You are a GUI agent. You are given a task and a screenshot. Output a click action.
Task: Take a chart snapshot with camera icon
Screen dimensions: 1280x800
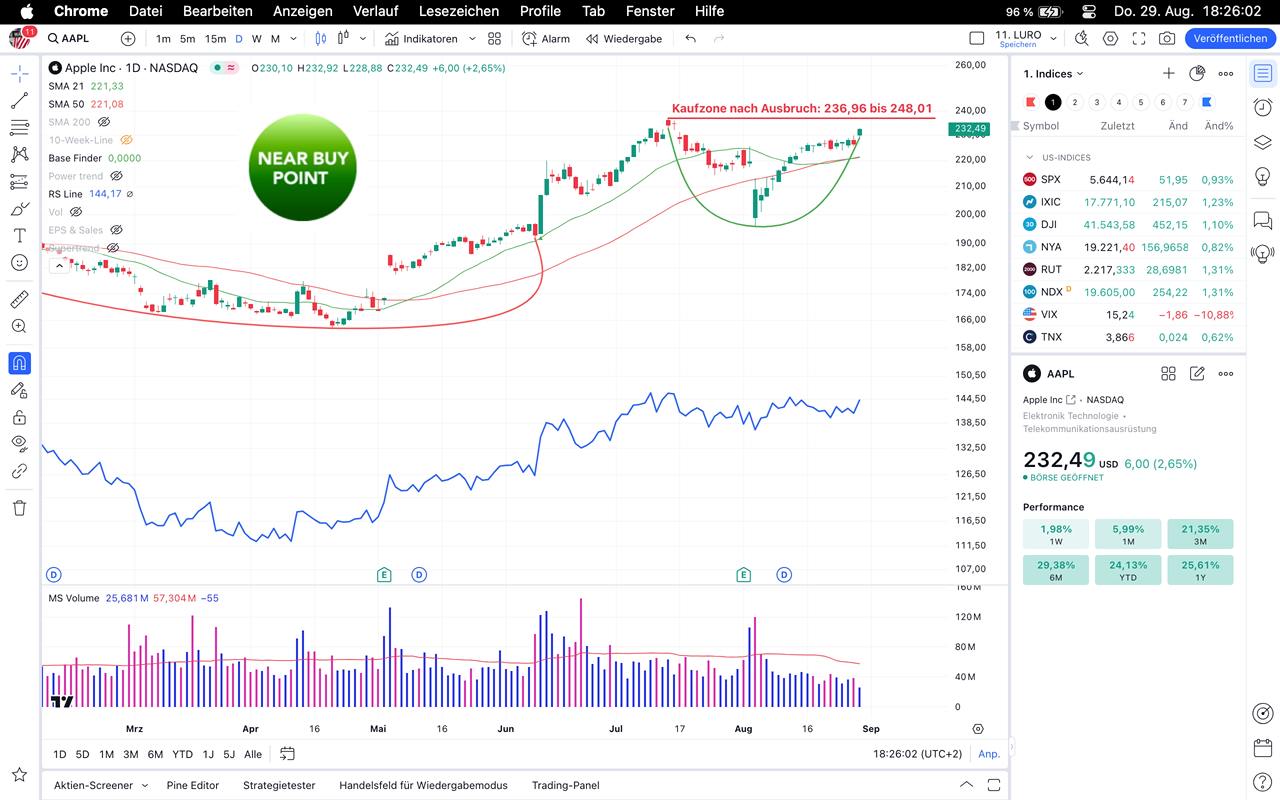coord(1167,38)
